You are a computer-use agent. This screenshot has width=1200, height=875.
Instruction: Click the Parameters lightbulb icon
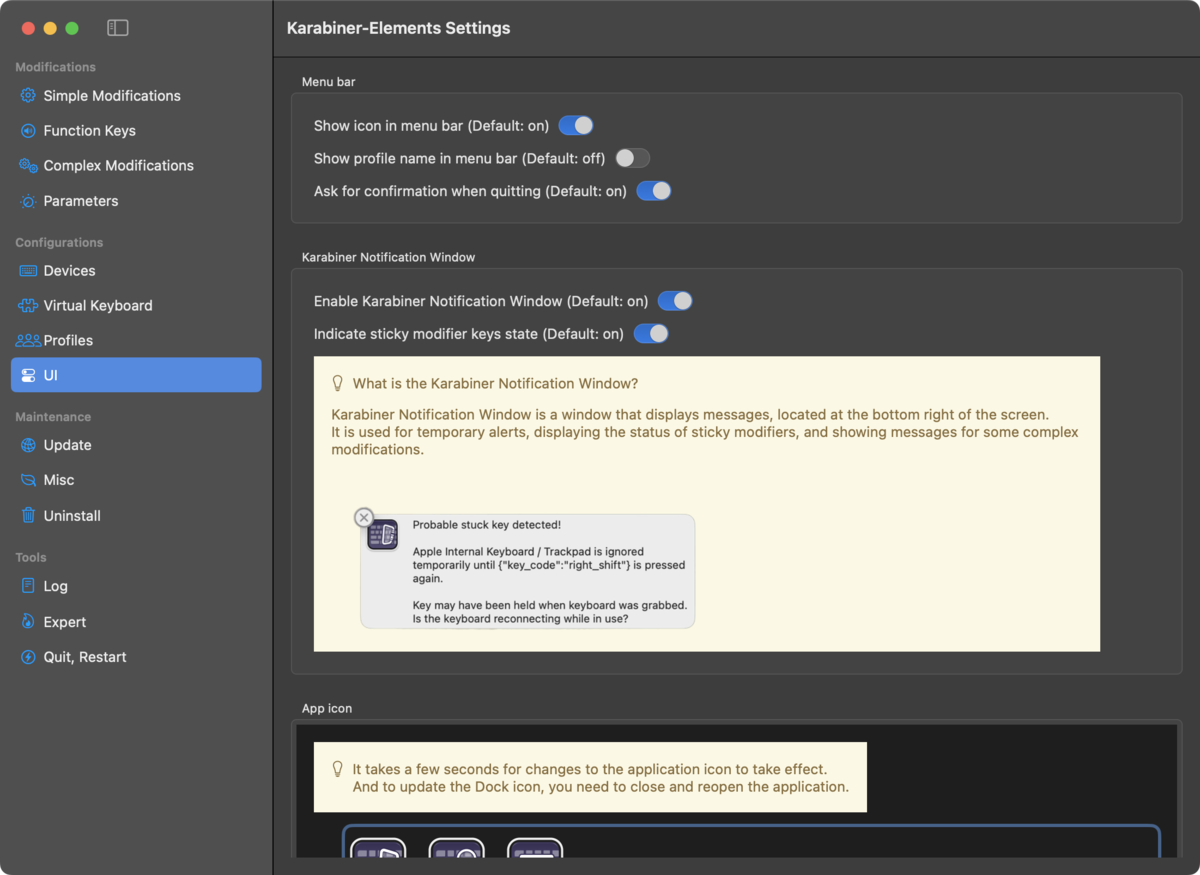coord(28,201)
